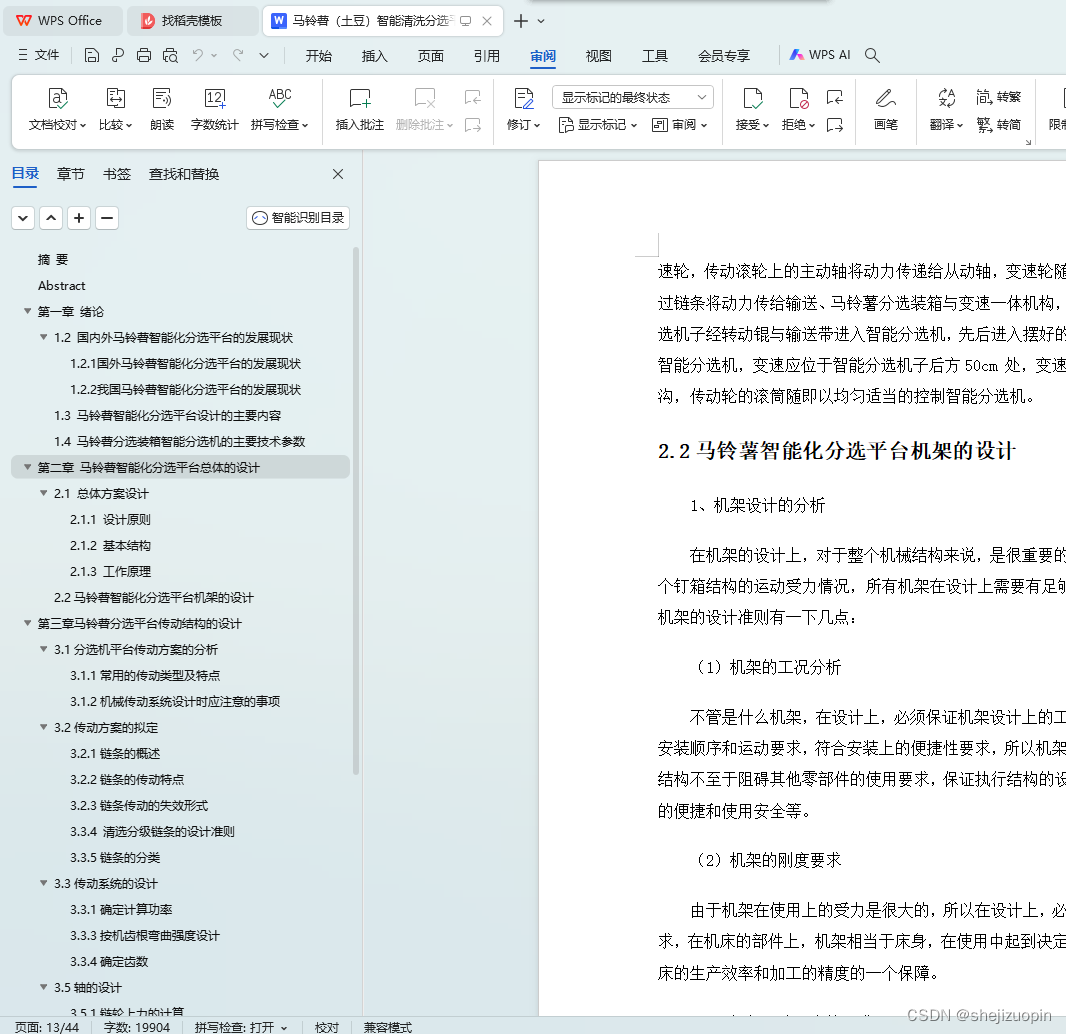Collapse the 3.2 传动方案的拟定 node
This screenshot has height=1034, width=1066.
click(x=44, y=727)
